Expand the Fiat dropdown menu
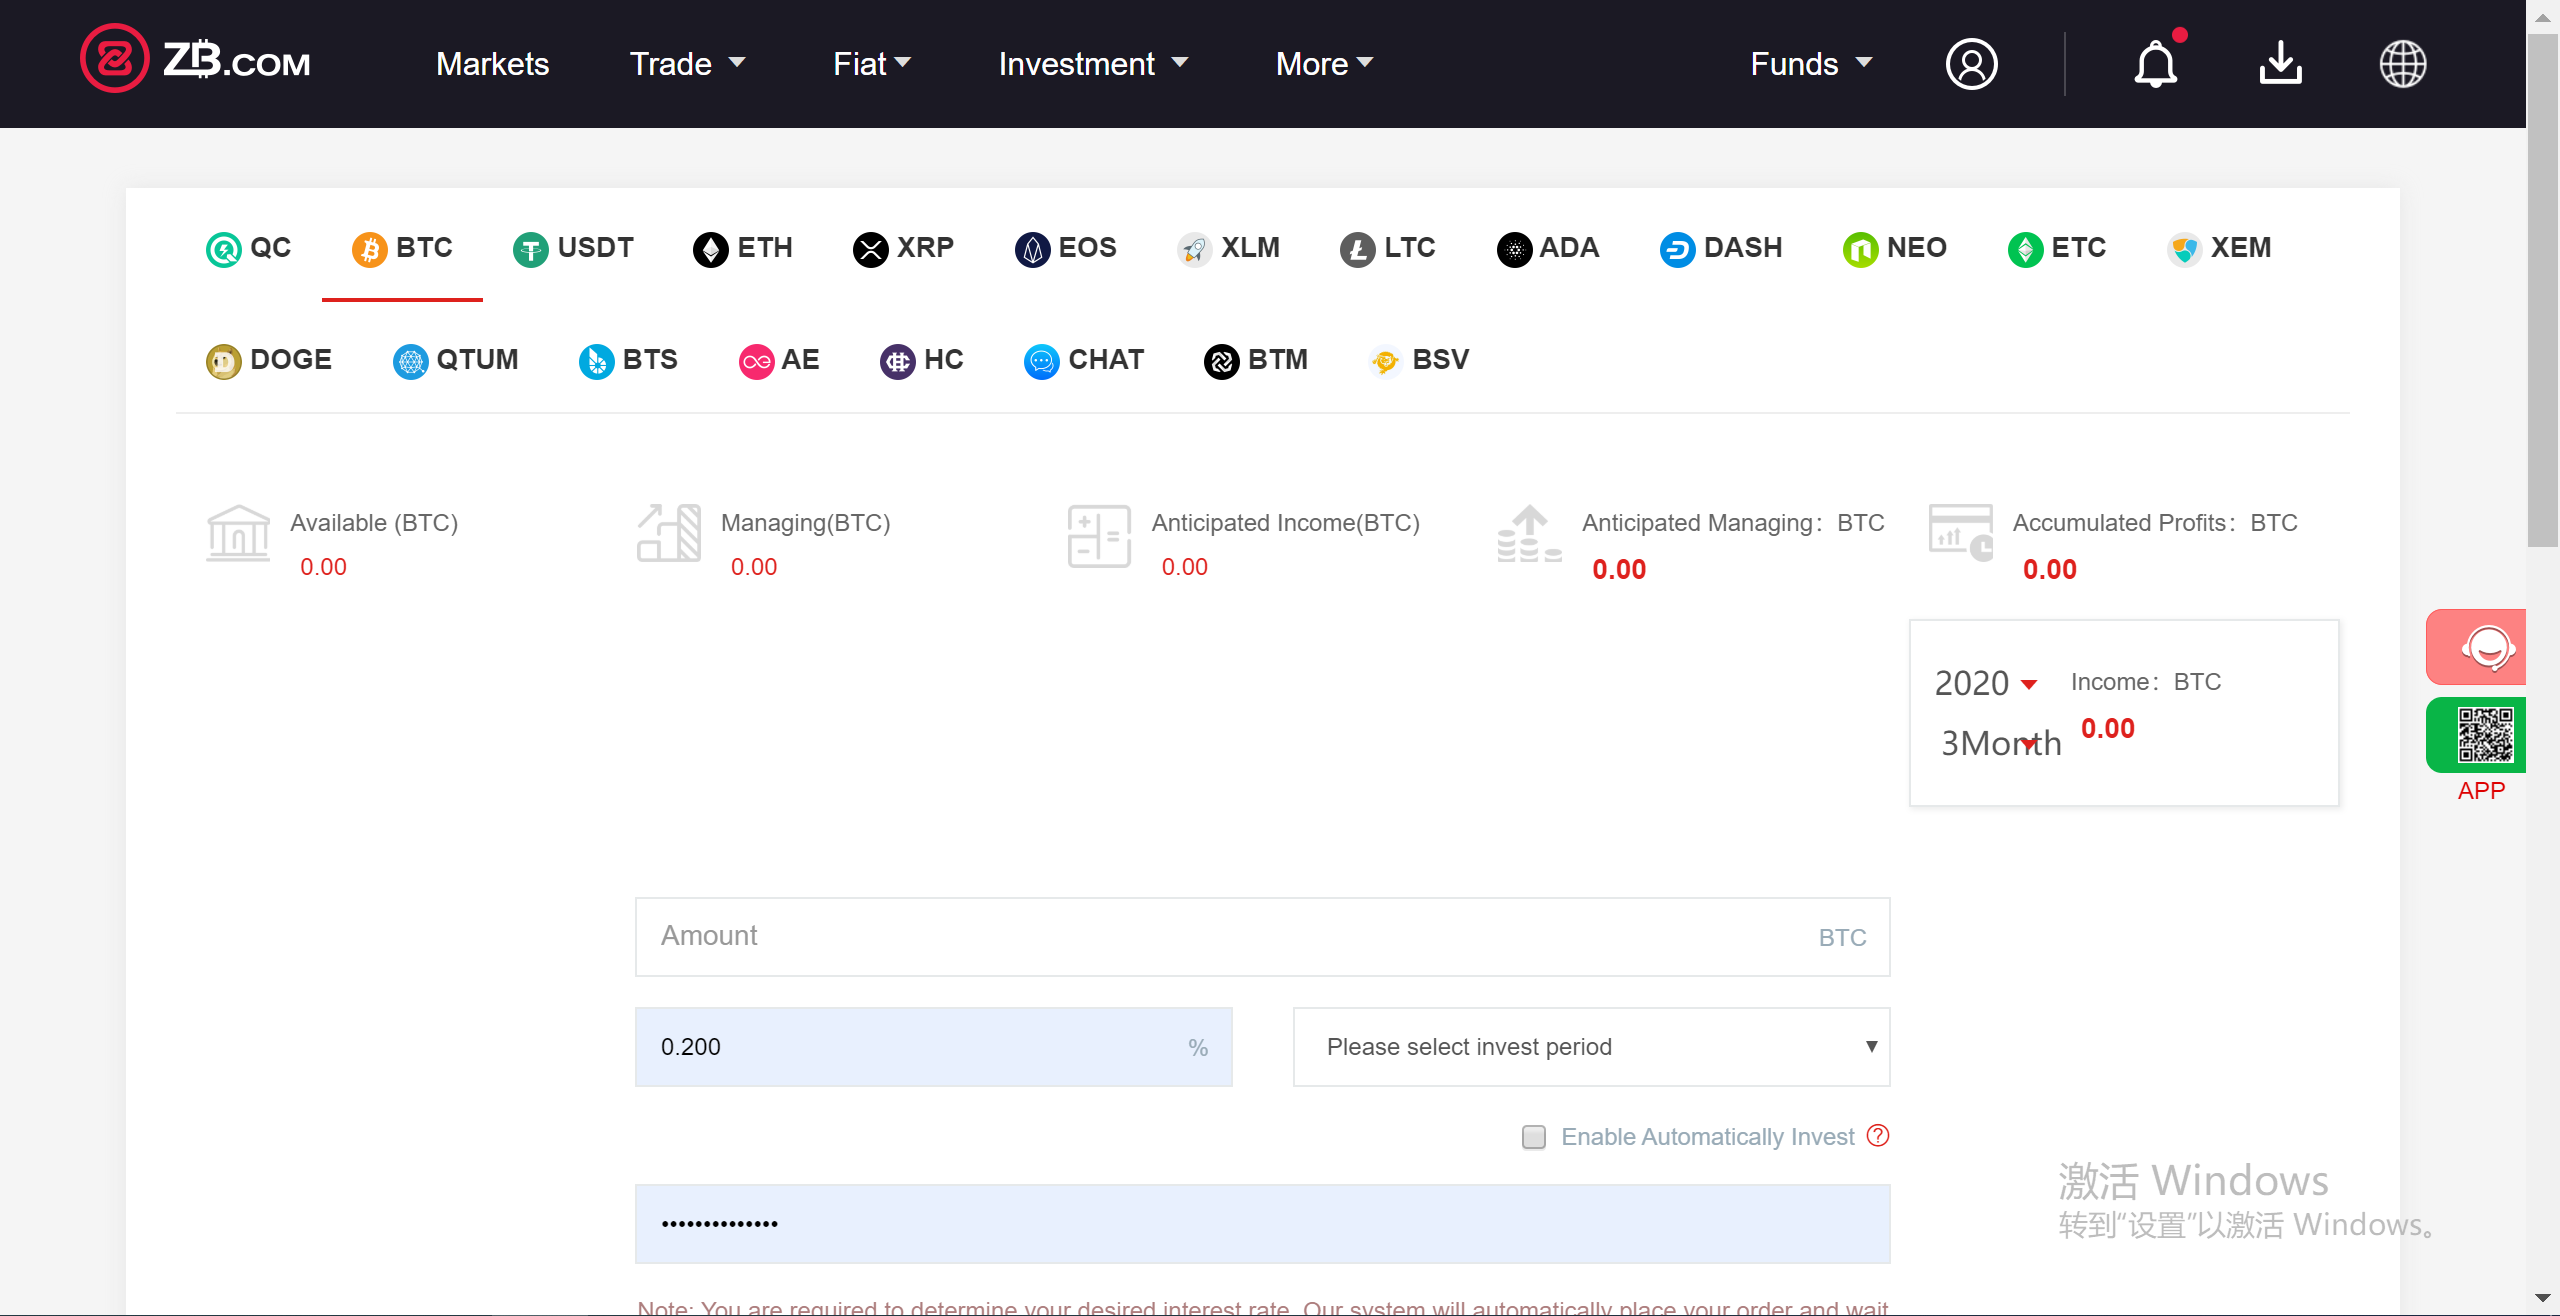The height and width of the screenshot is (1316, 2560). [x=872, y=64]
